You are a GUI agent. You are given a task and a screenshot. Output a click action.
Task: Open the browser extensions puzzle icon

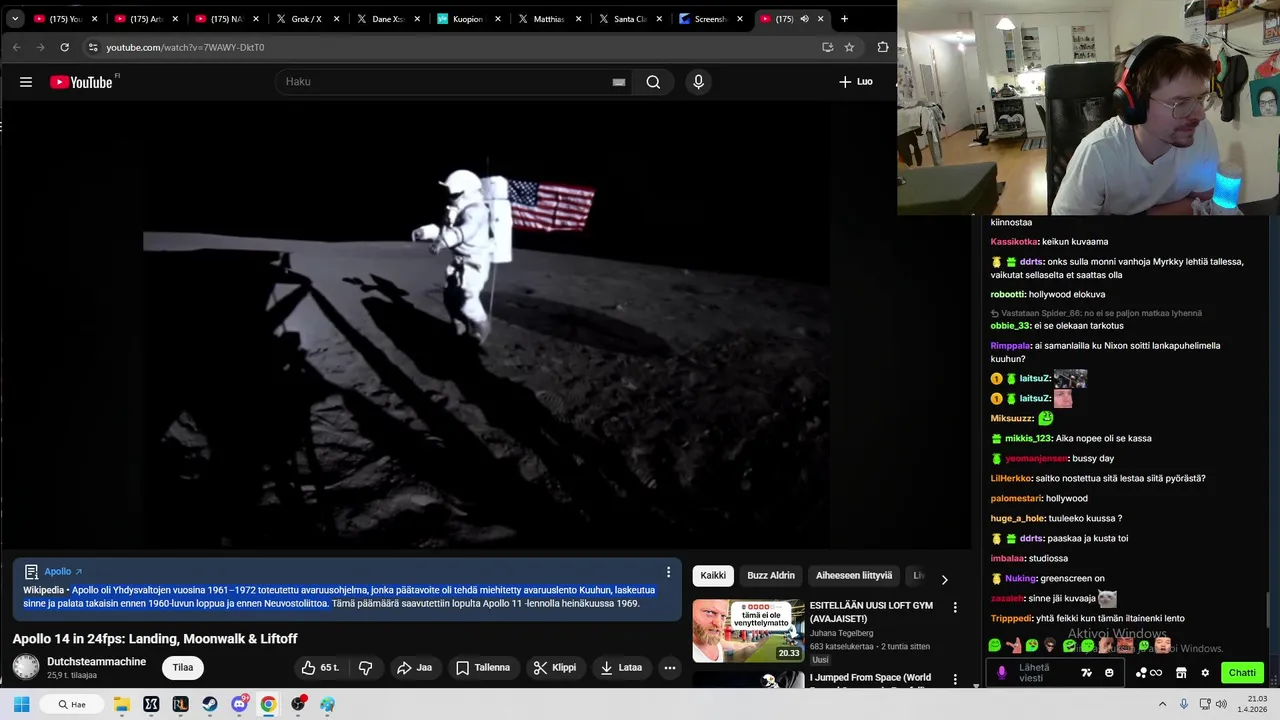(x=883, y=47)
